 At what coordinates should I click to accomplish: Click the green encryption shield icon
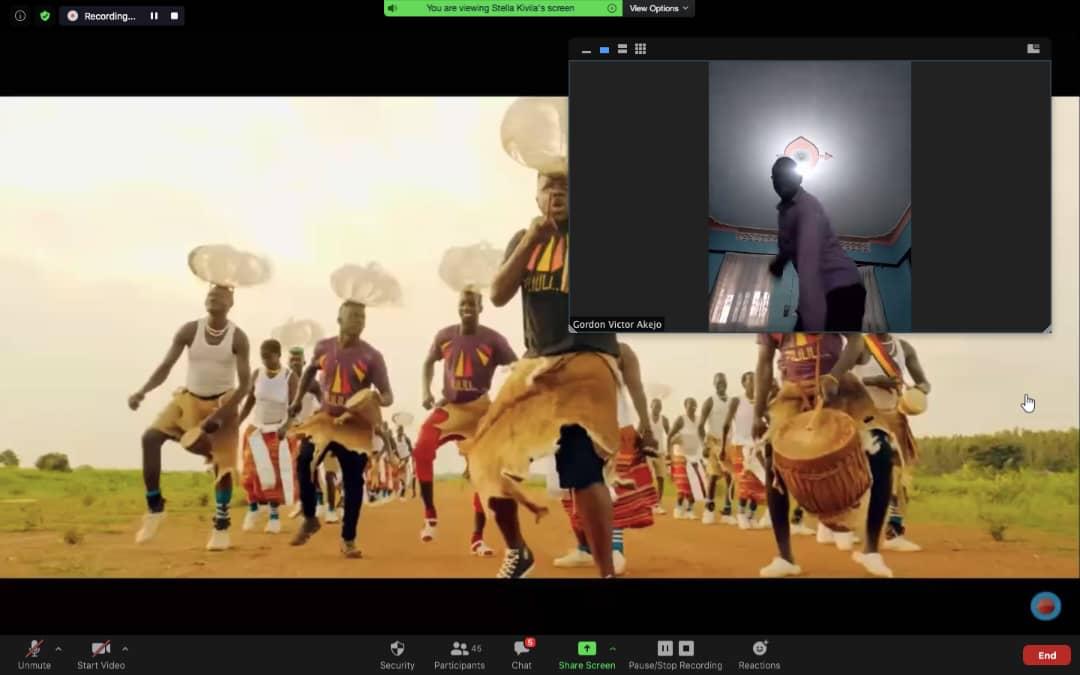pyautogui.click(x=45, y=15)
